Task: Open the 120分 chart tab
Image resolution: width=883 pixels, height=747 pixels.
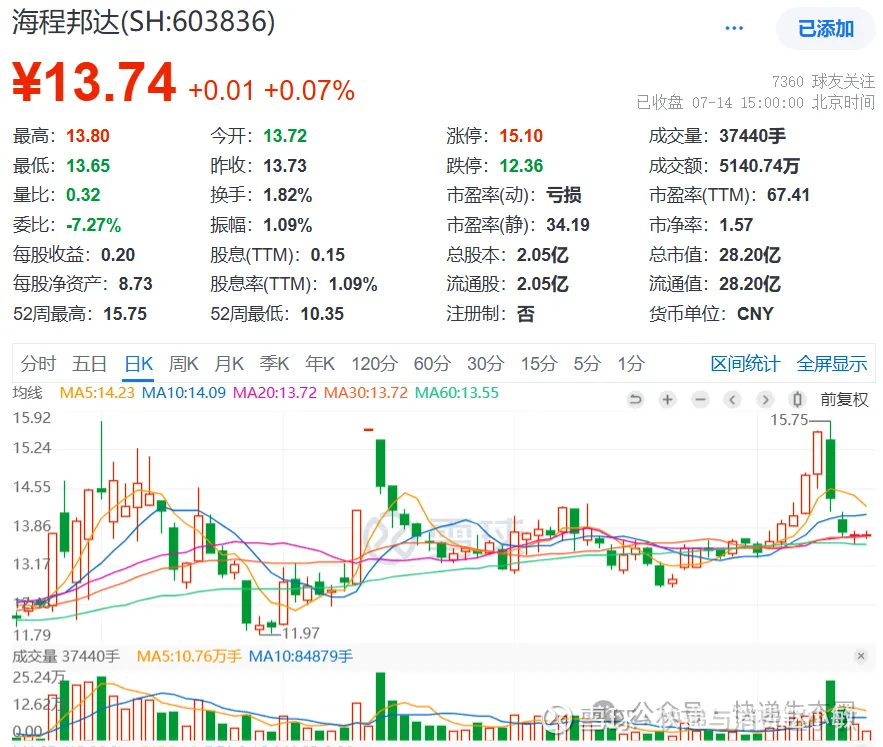Action: (374, 364)
